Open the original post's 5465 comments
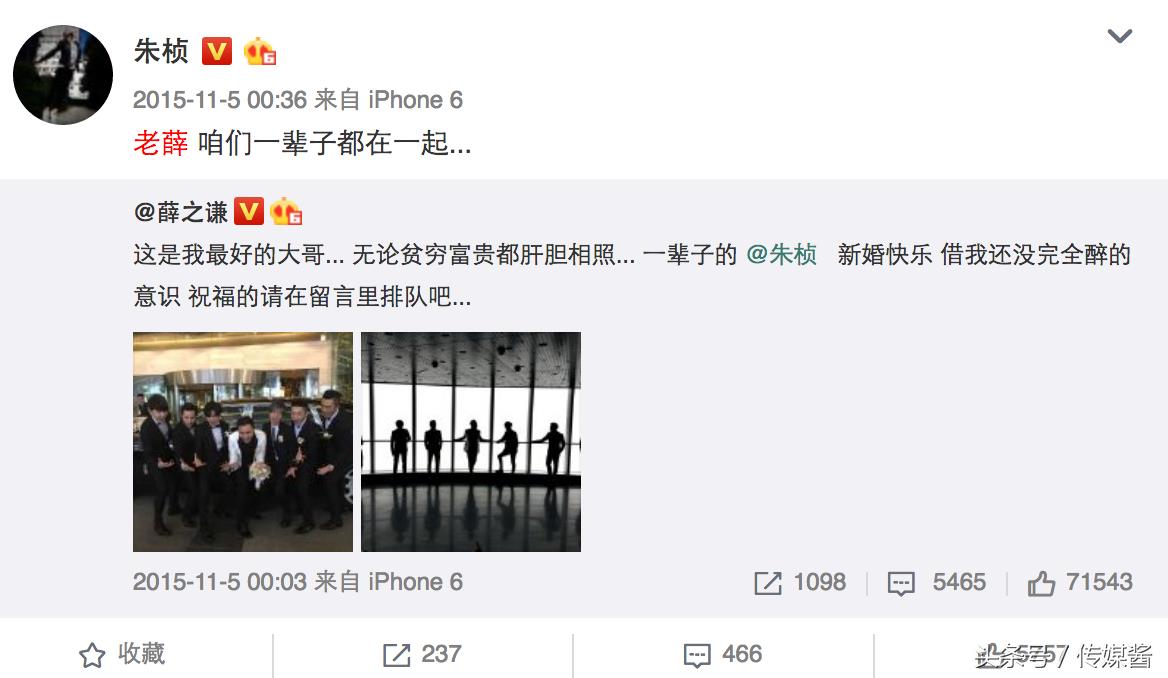 point(936,582)
